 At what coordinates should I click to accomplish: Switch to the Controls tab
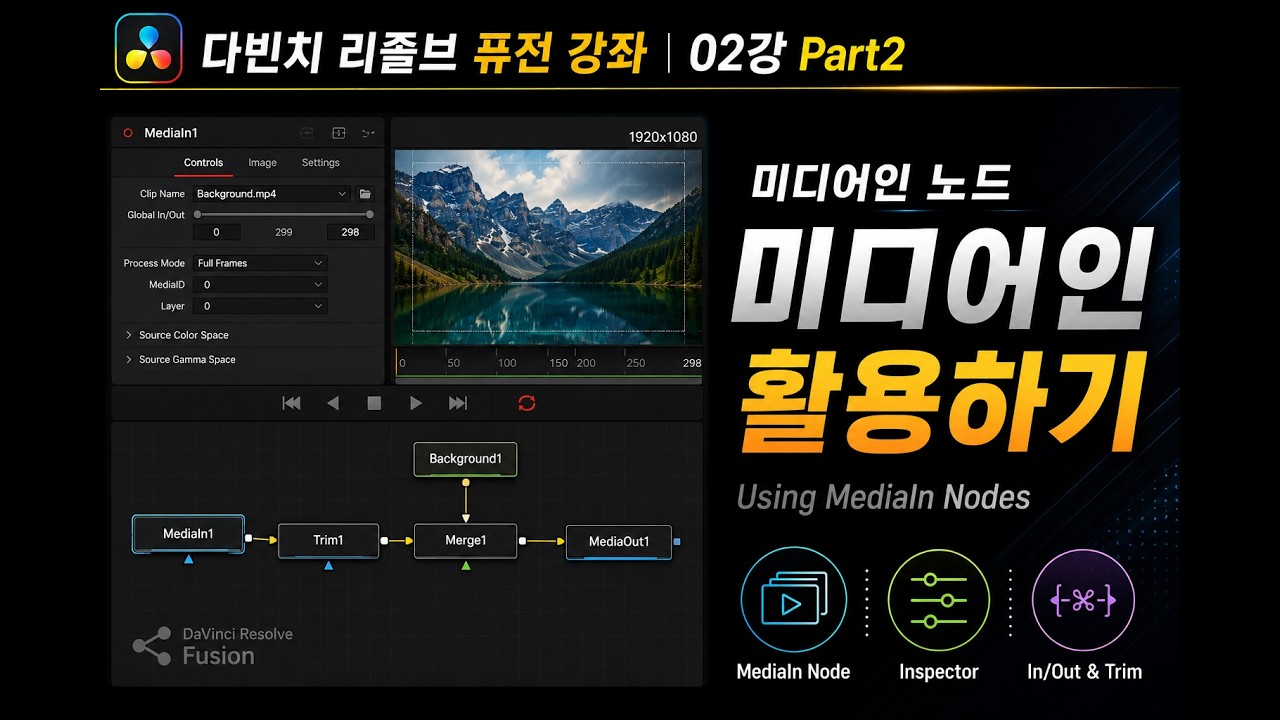[204, 162]
